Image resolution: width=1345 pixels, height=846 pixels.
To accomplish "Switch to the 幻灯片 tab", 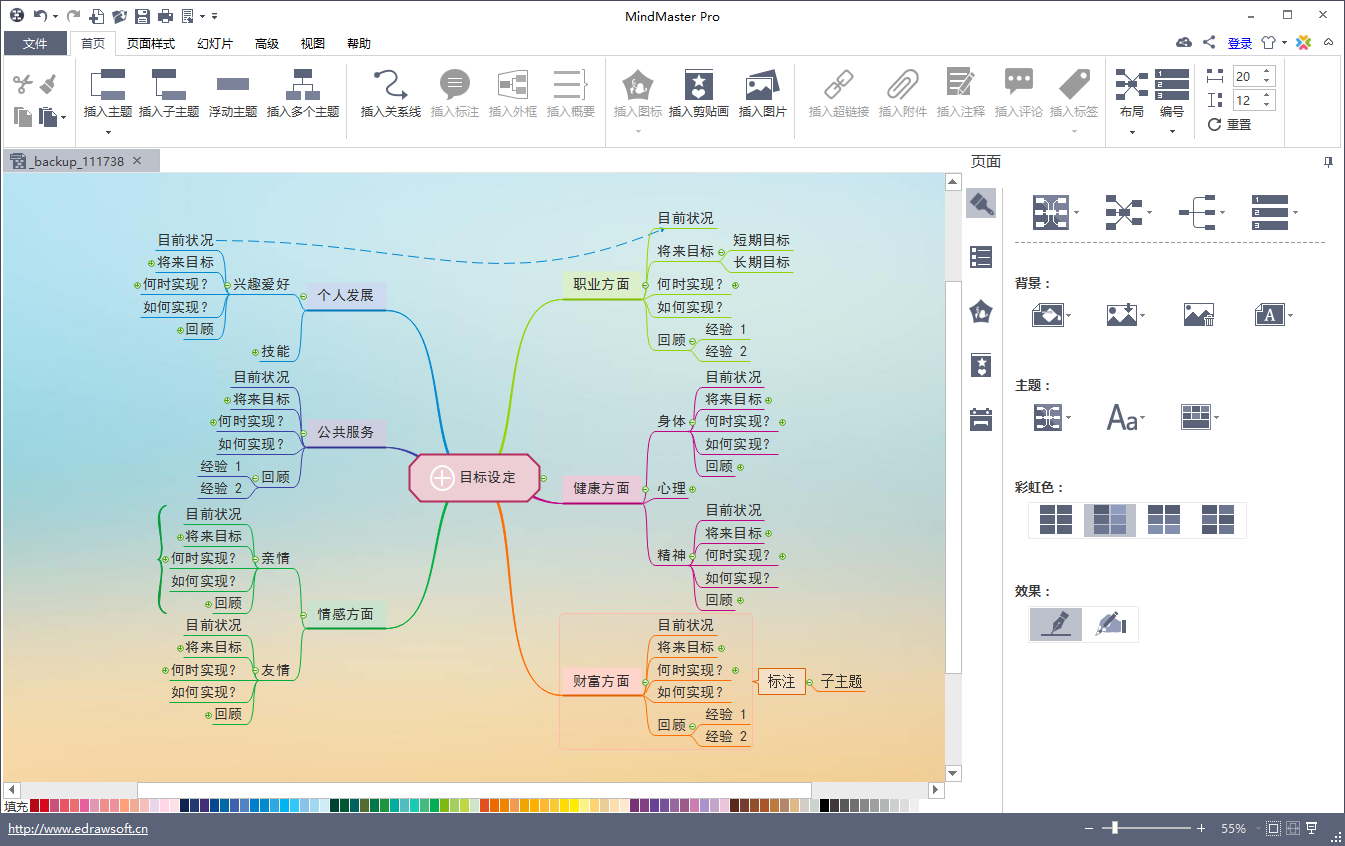I will point(215,43).
